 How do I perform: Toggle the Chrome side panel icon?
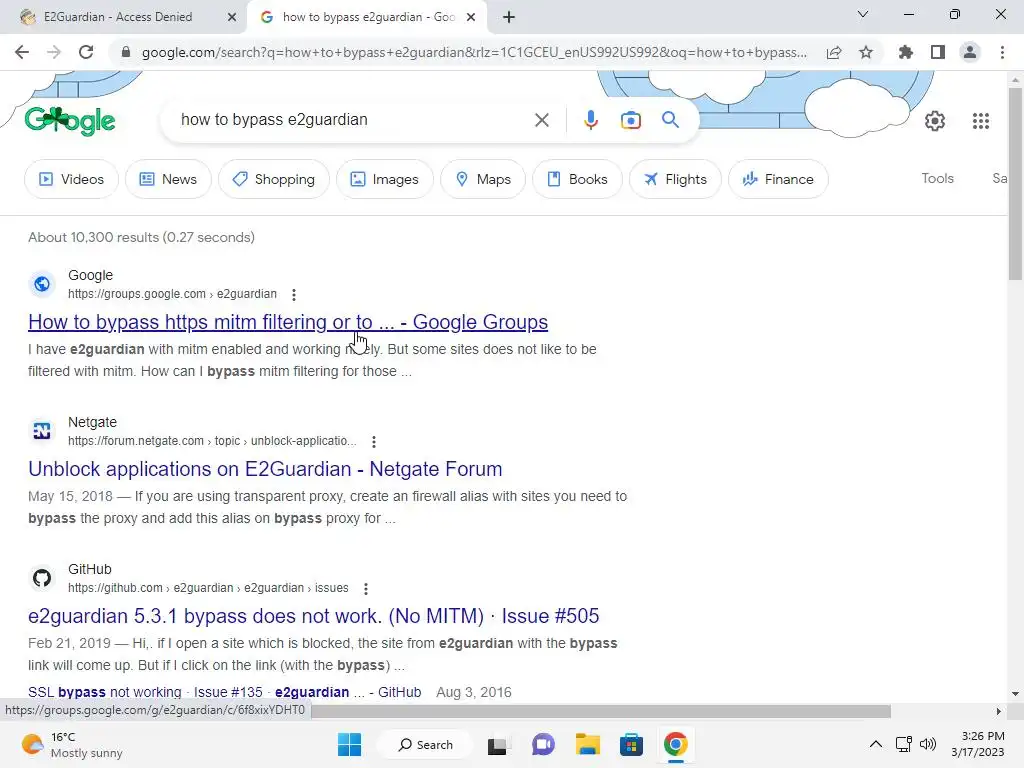tap(938, 52)
